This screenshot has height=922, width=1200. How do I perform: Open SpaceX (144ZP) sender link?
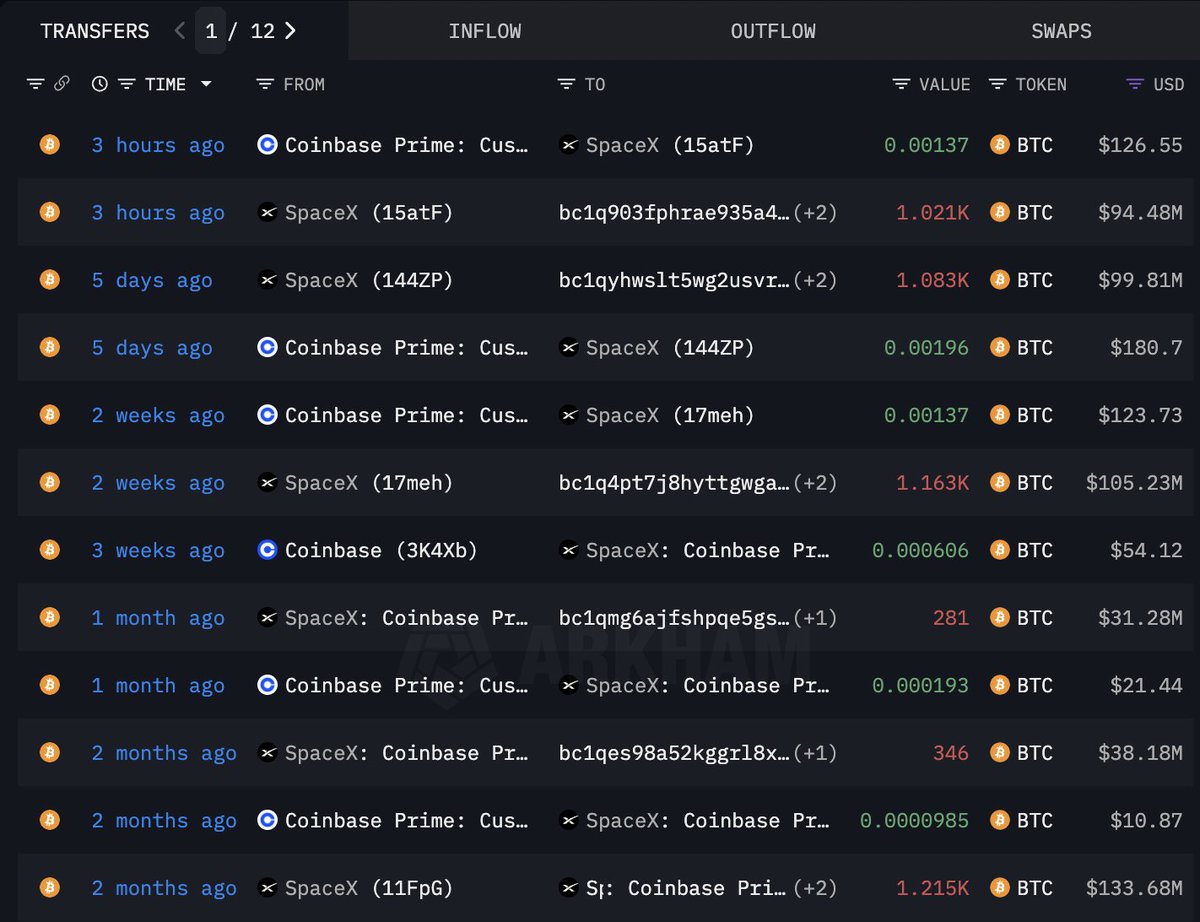[369, 280]
